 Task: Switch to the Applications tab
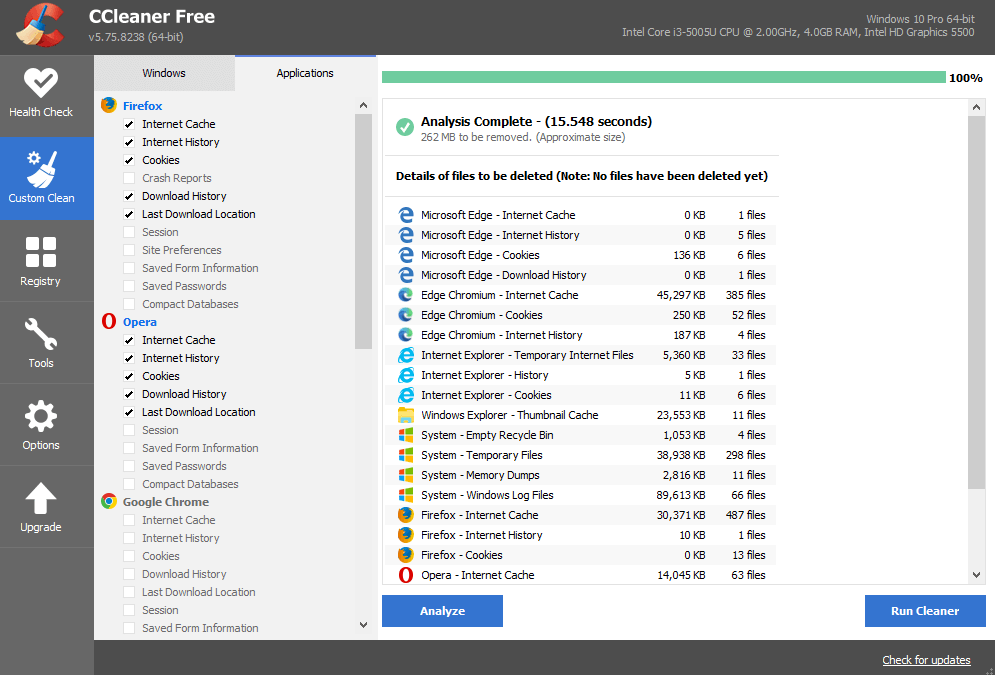(x=305, y=73)
